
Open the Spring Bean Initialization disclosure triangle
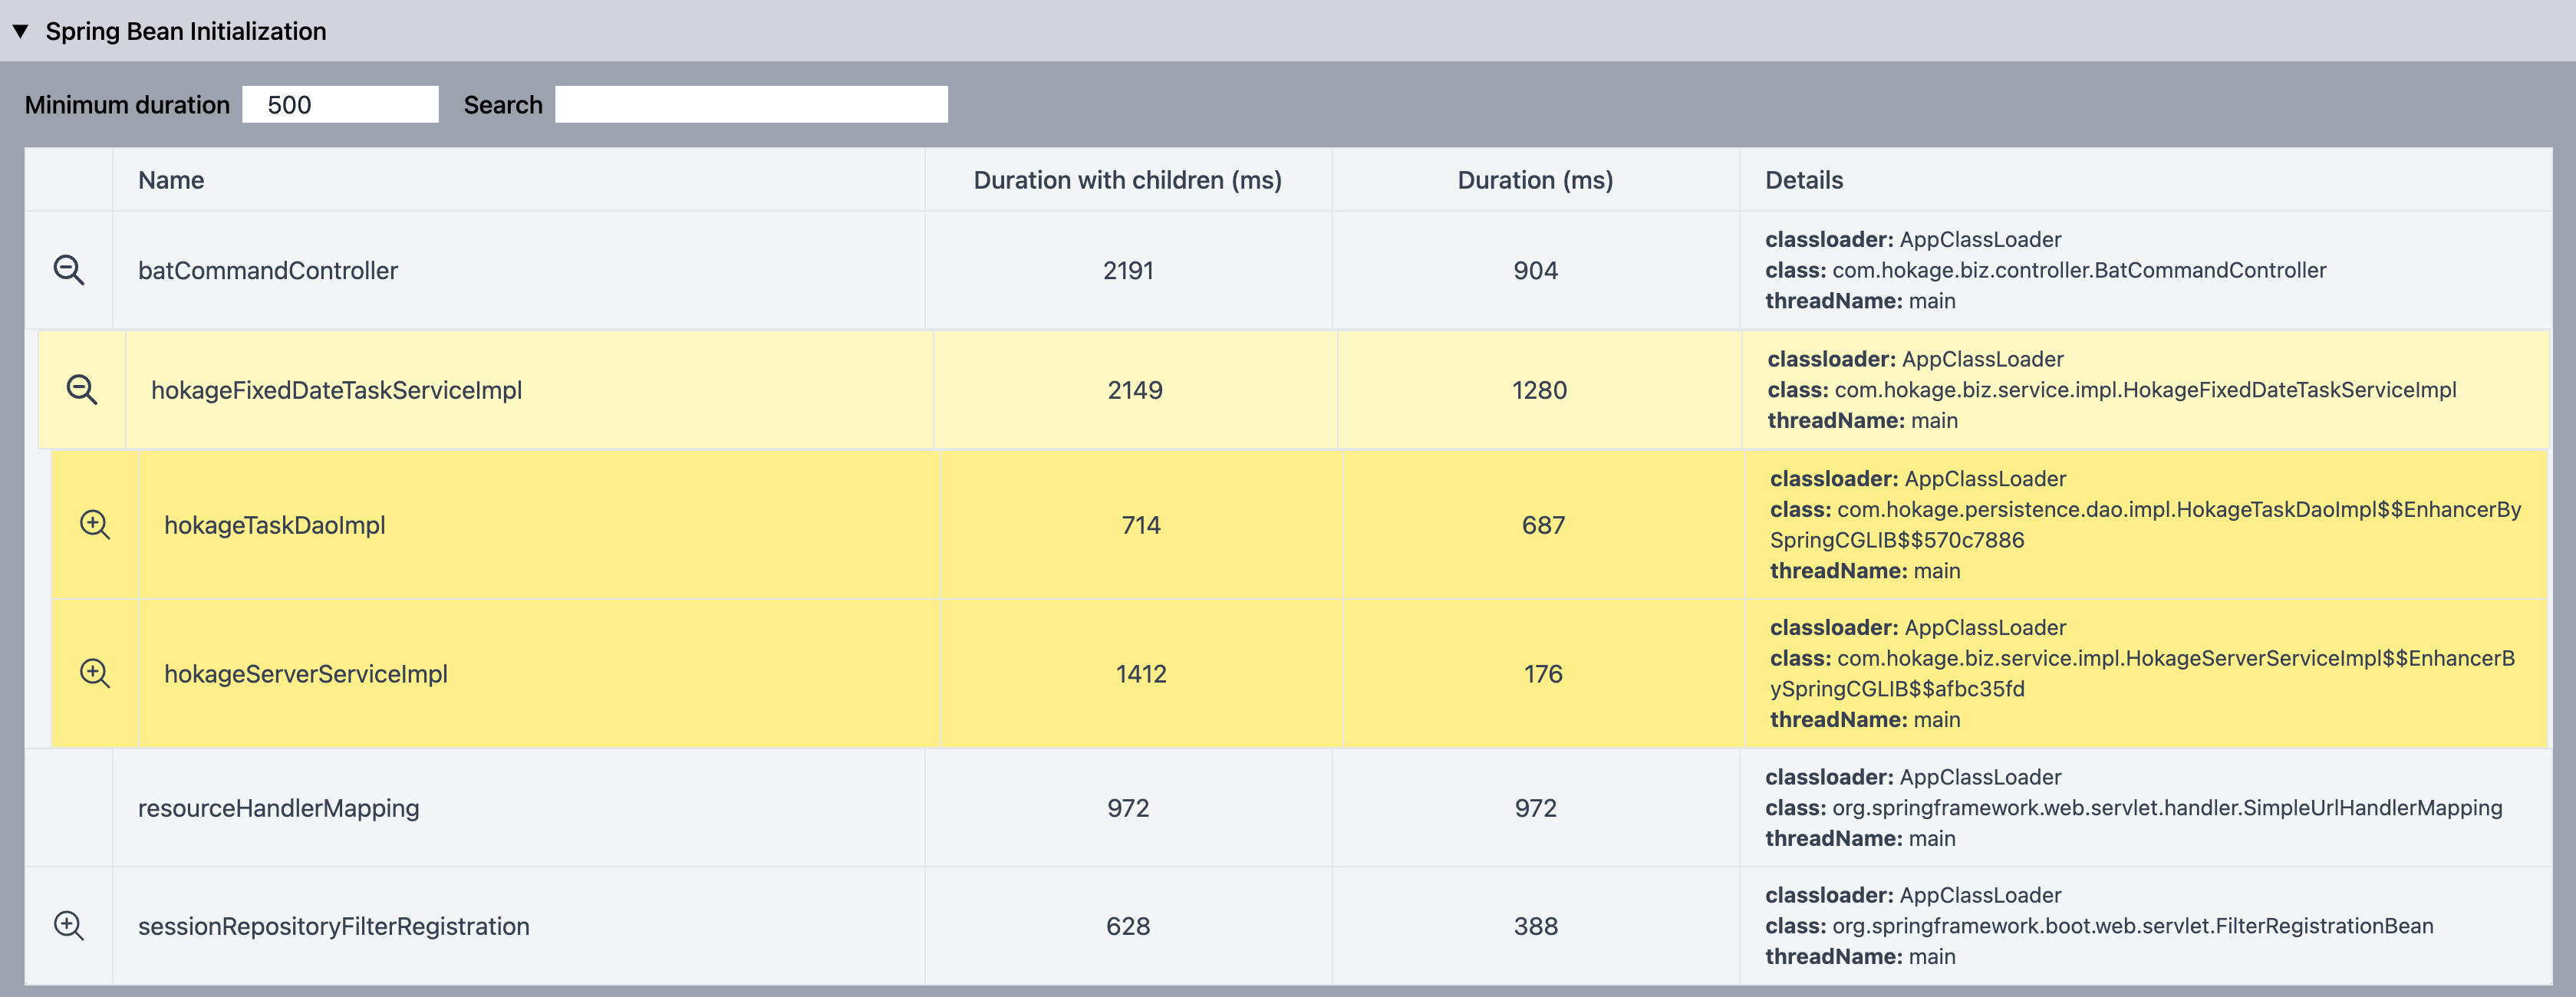(x=22, y=31)
